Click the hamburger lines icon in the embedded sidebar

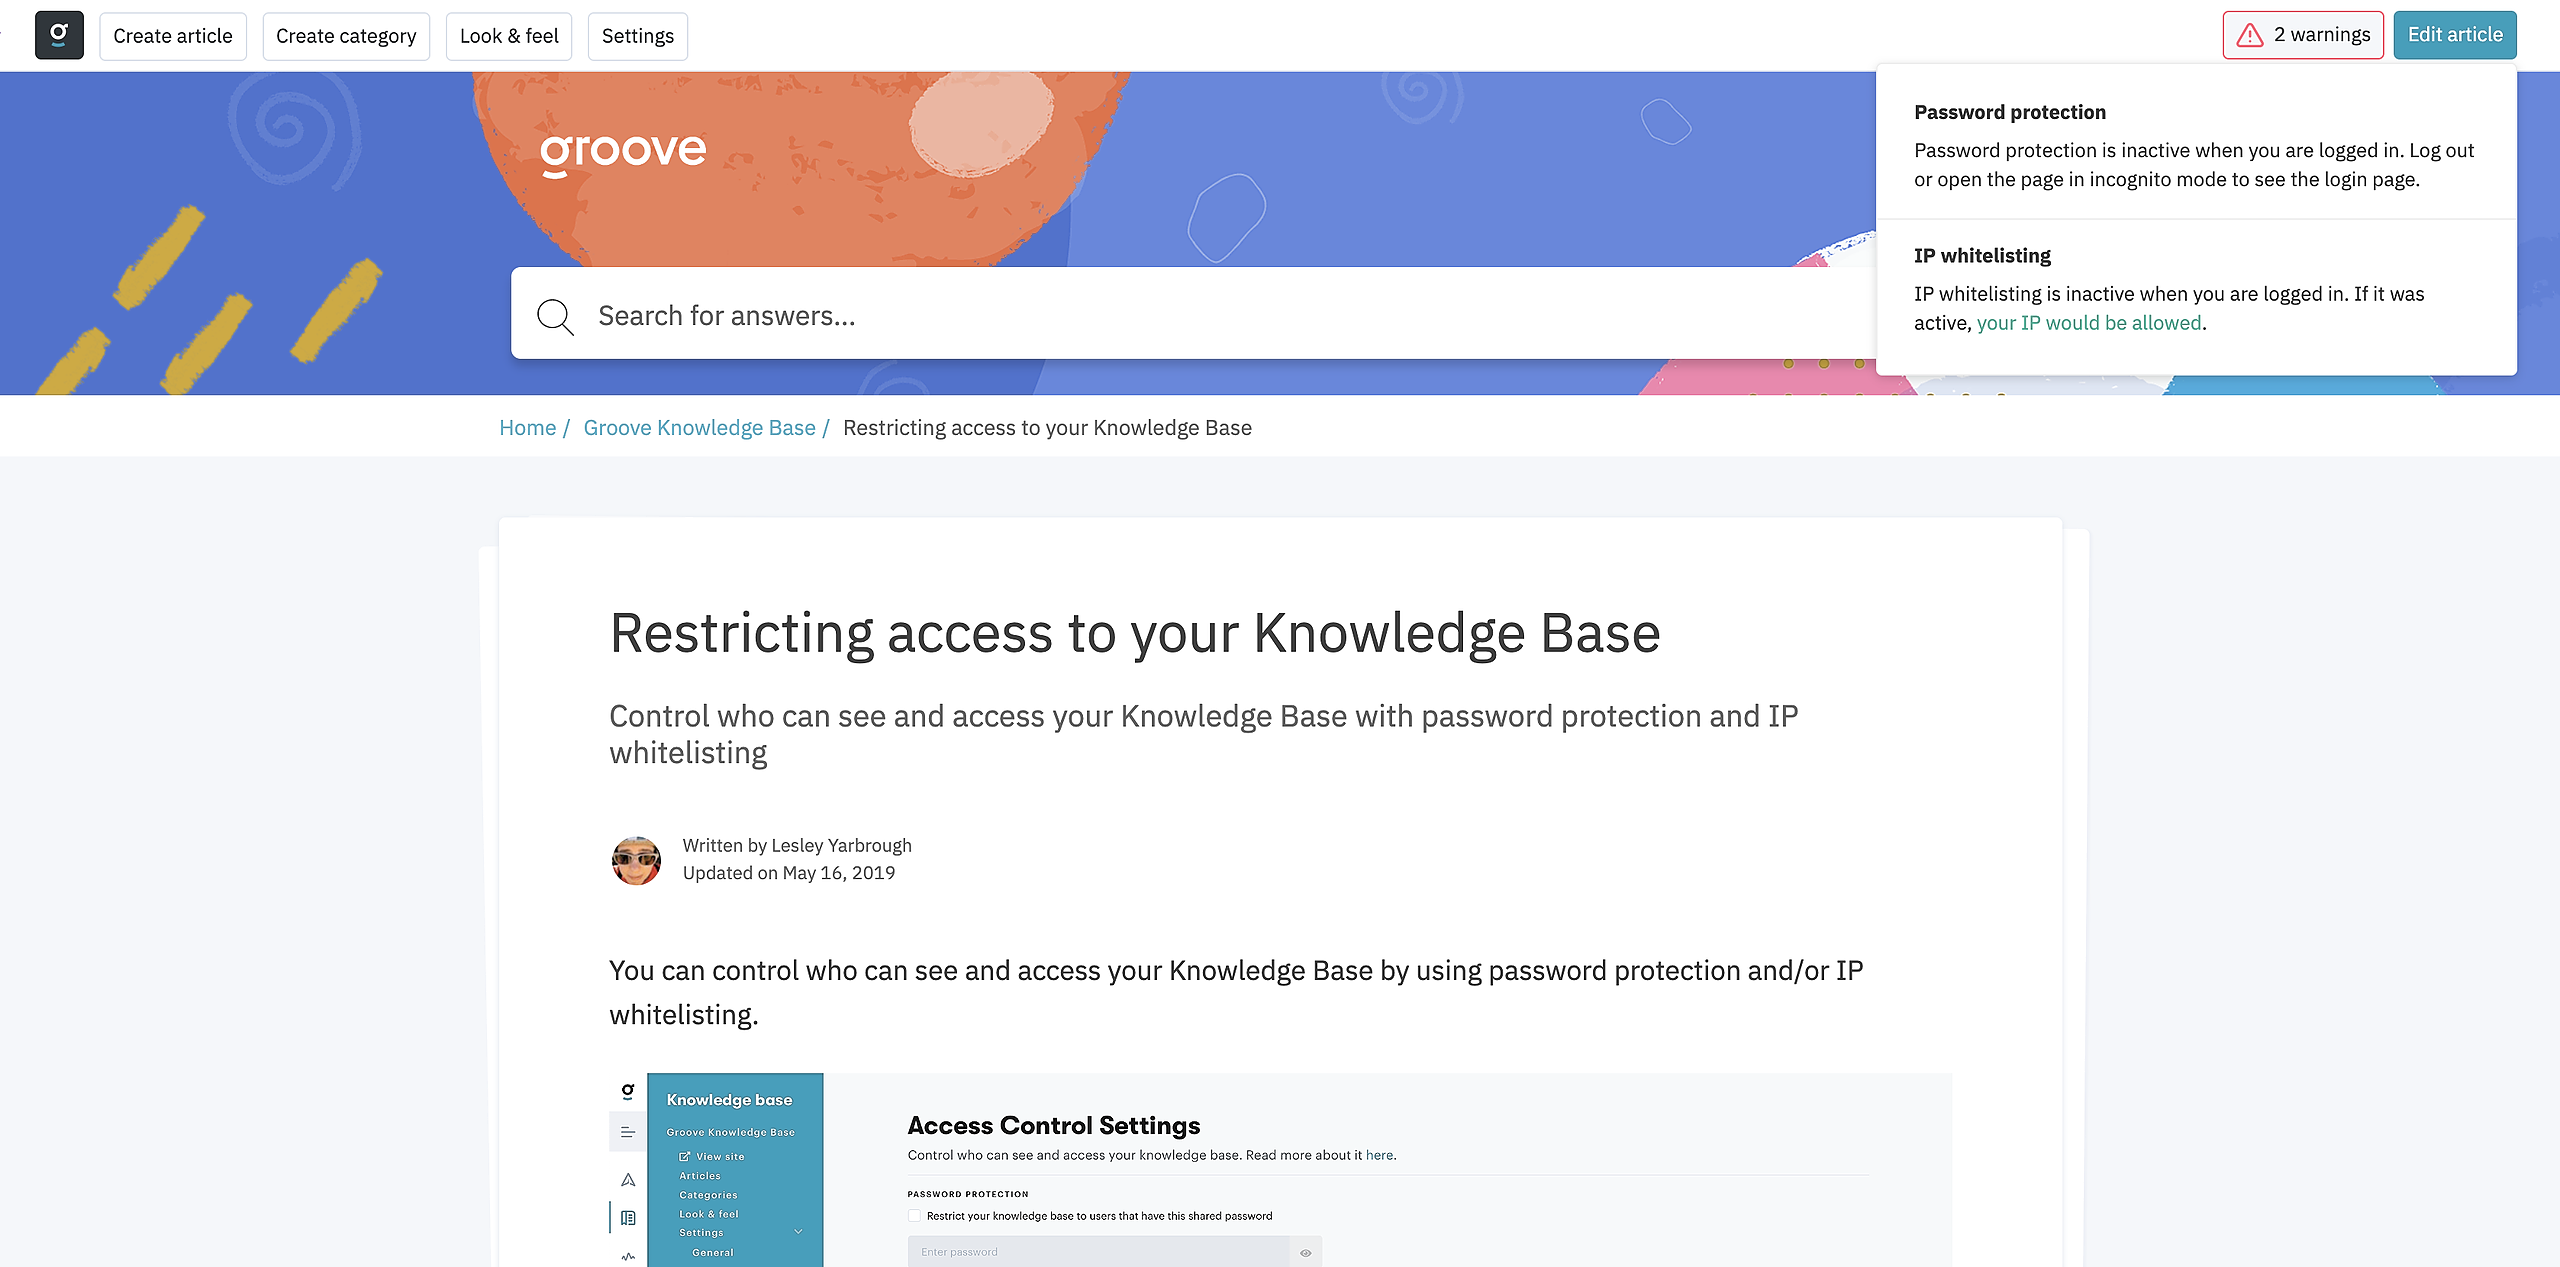point(628,1132)
